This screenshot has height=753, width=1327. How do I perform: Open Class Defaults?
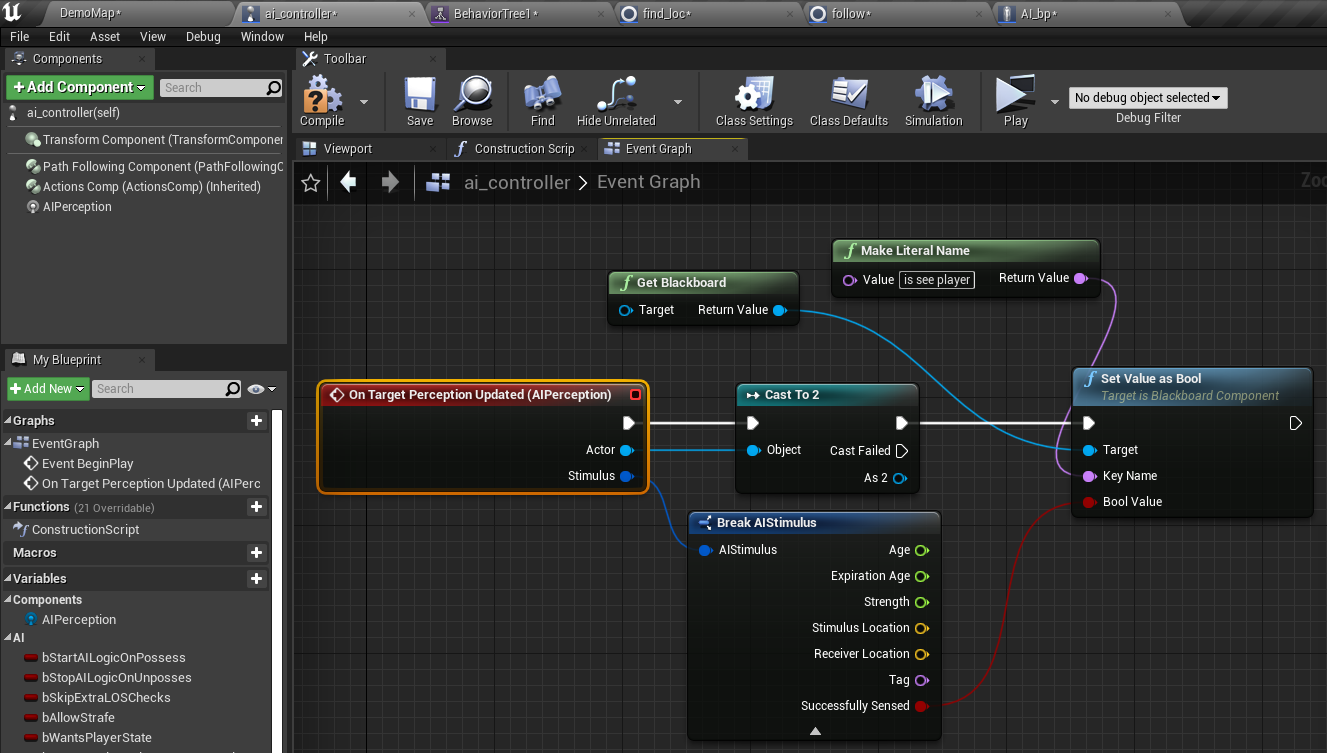coord(848,100)
